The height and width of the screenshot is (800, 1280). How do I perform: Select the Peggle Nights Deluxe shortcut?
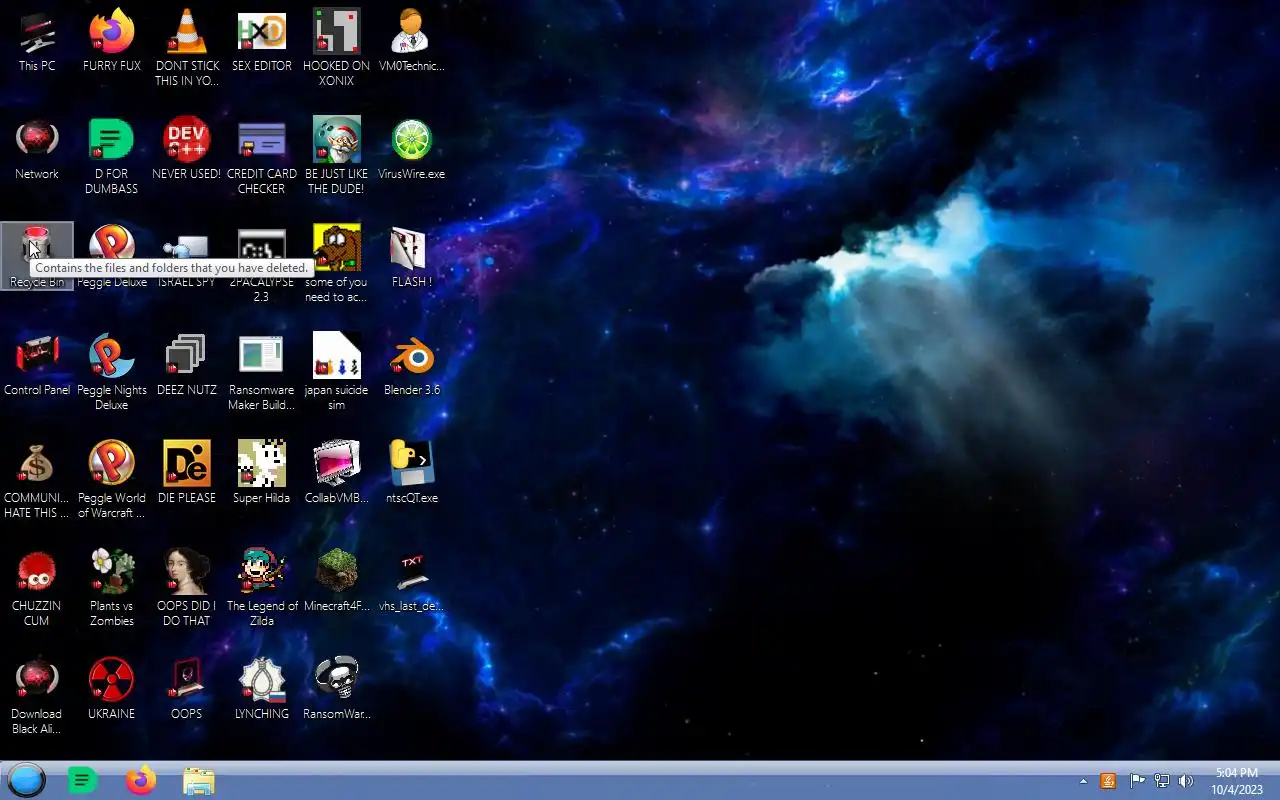pos(112,372)
